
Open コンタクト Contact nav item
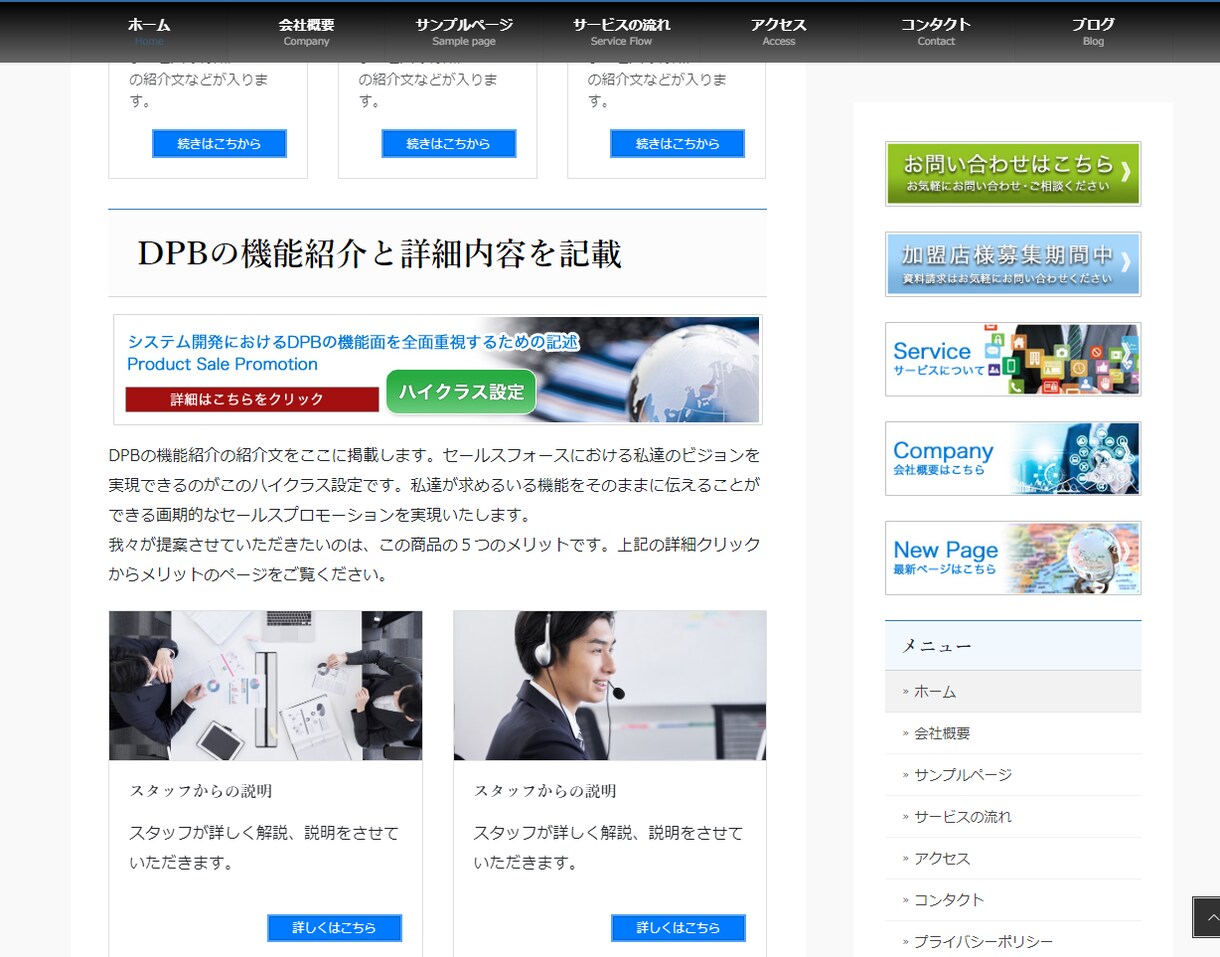pos(936,32)
